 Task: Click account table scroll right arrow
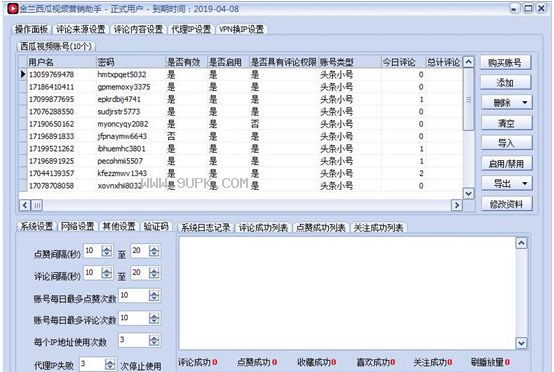pyautogui.click(x=456, y=205)
